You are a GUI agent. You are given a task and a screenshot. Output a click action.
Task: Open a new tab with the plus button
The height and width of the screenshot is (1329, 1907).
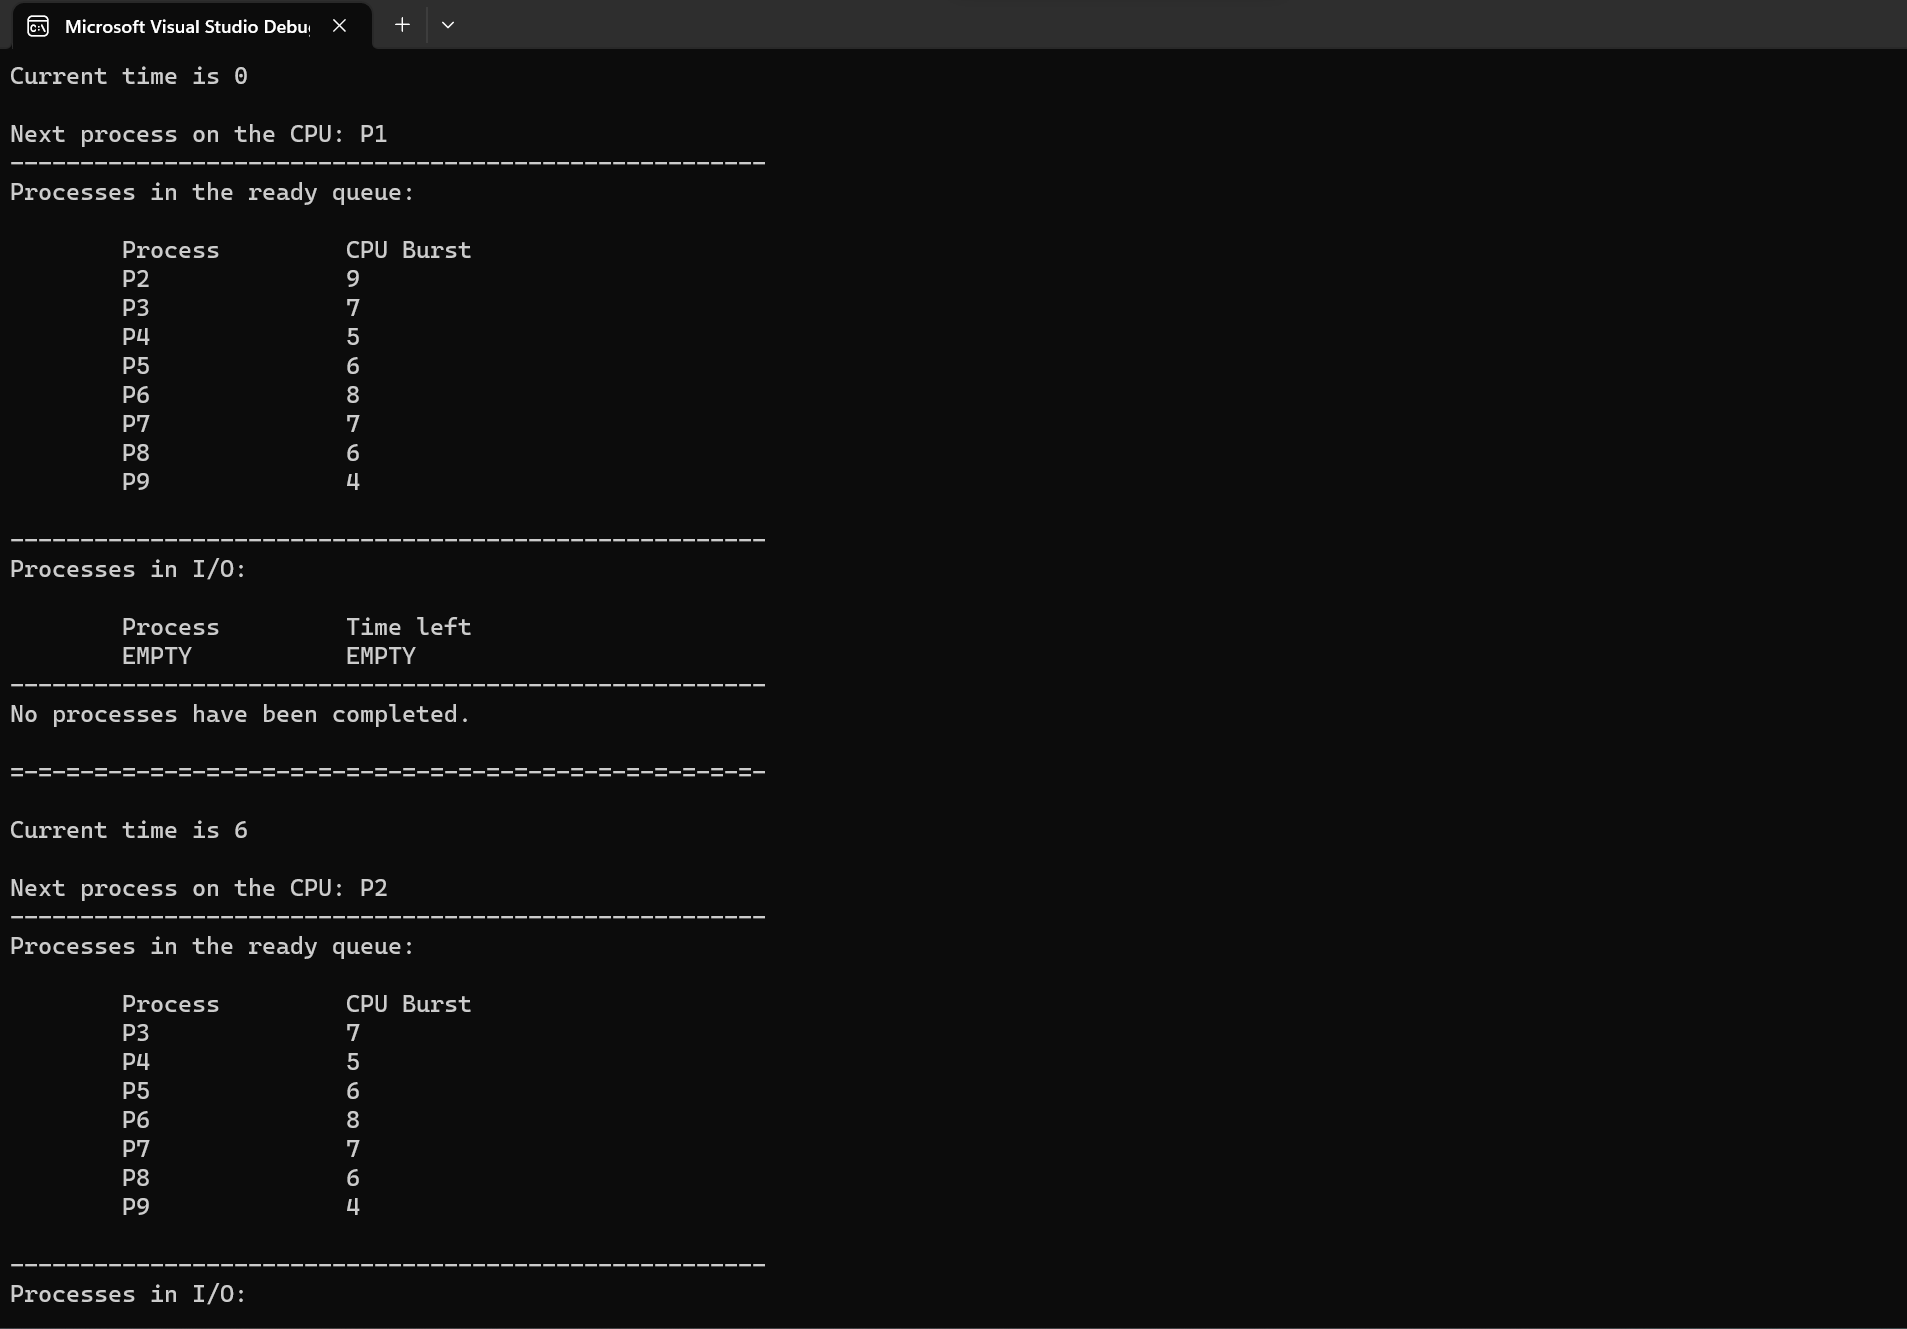[402, 24]
